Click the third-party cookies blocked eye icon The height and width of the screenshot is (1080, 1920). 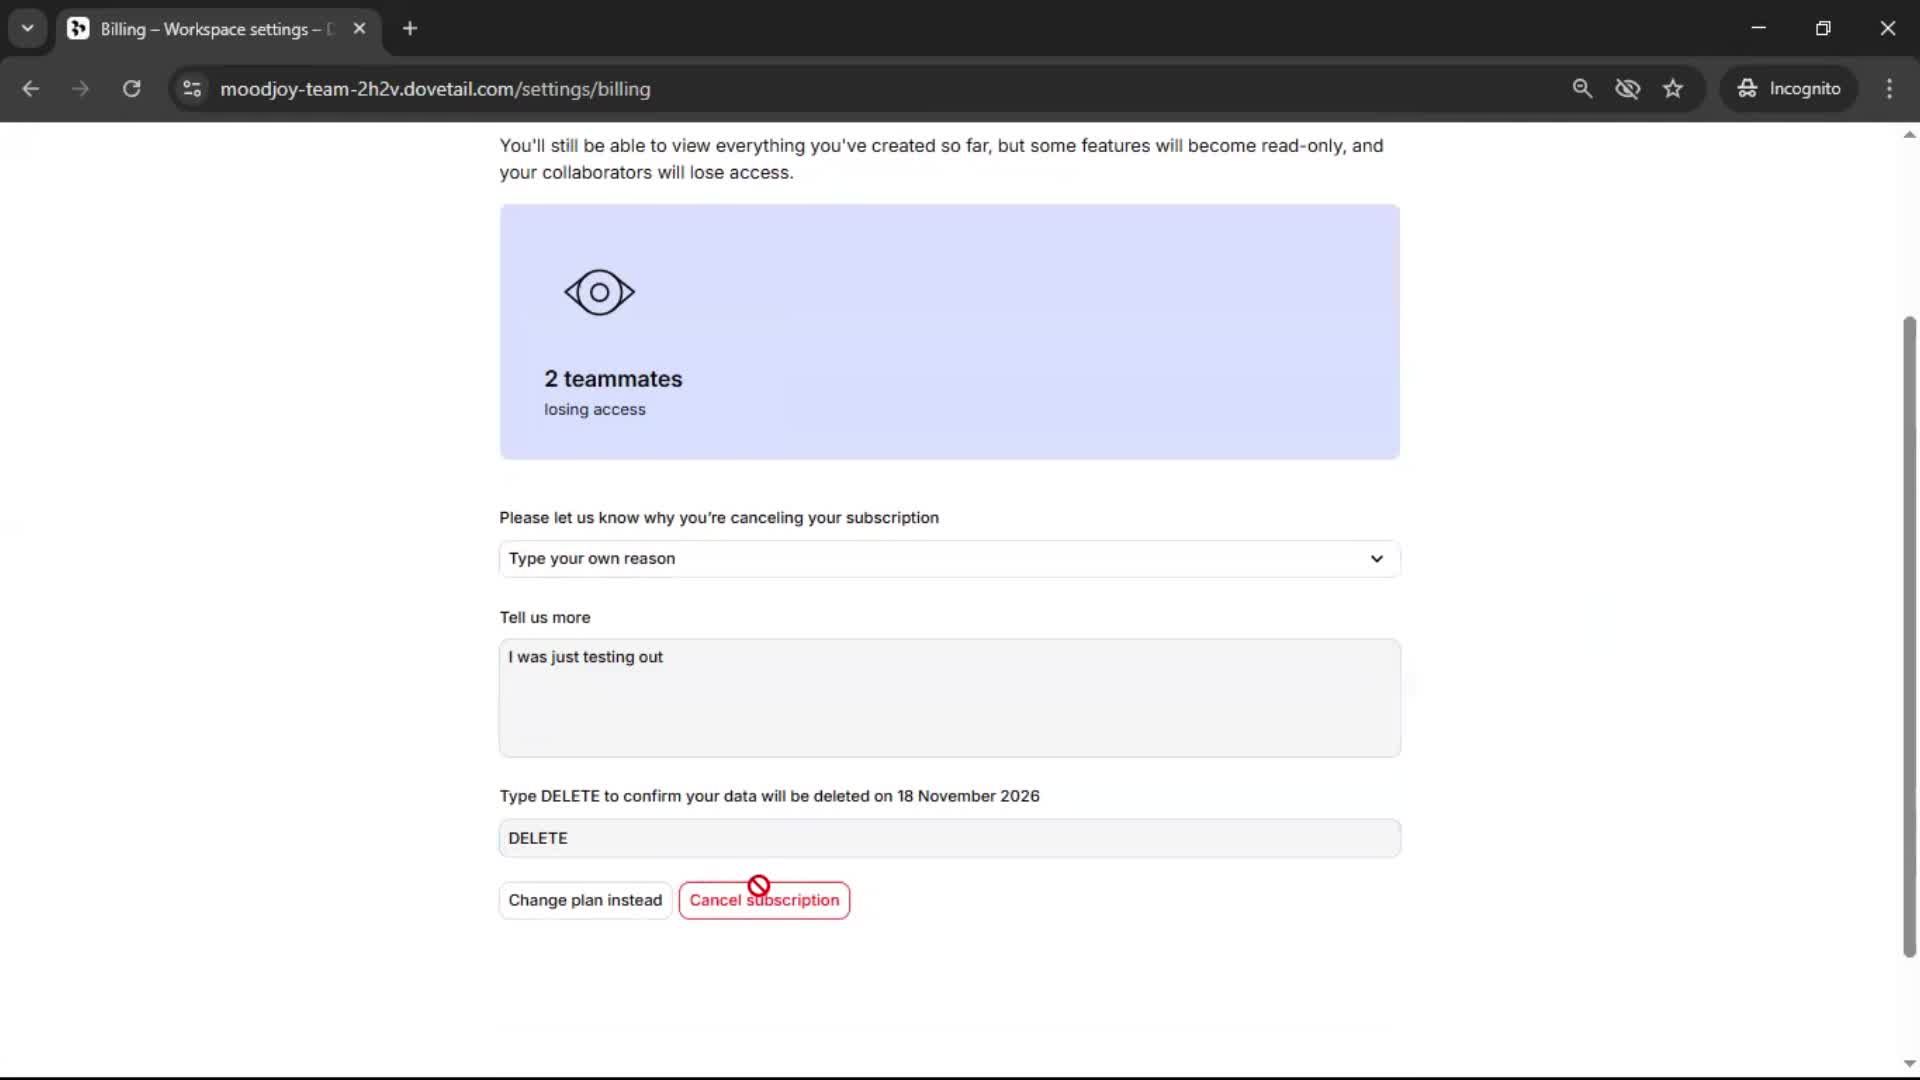point(1627,89)
